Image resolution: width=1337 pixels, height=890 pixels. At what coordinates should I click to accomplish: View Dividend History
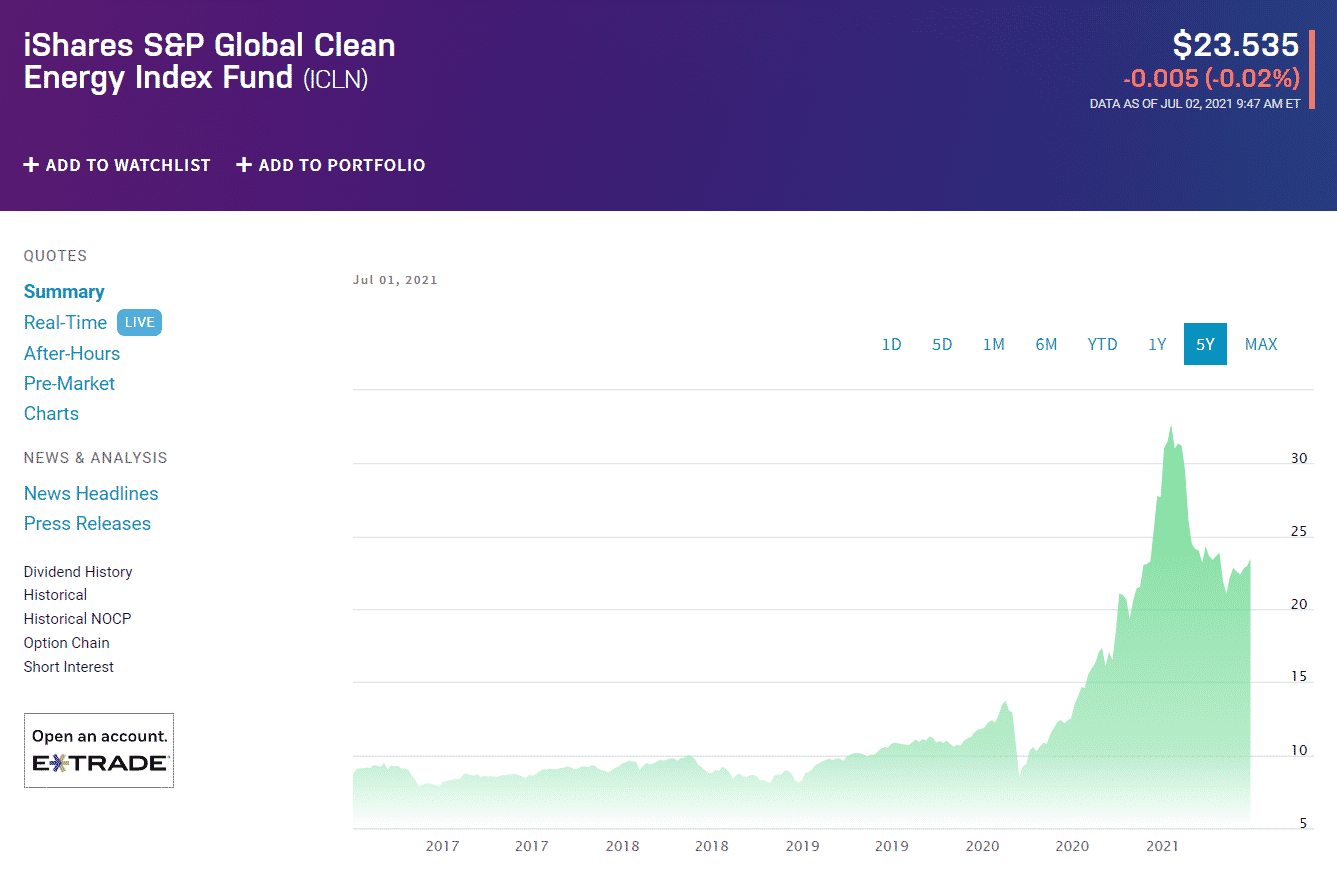tap(78, 572)
